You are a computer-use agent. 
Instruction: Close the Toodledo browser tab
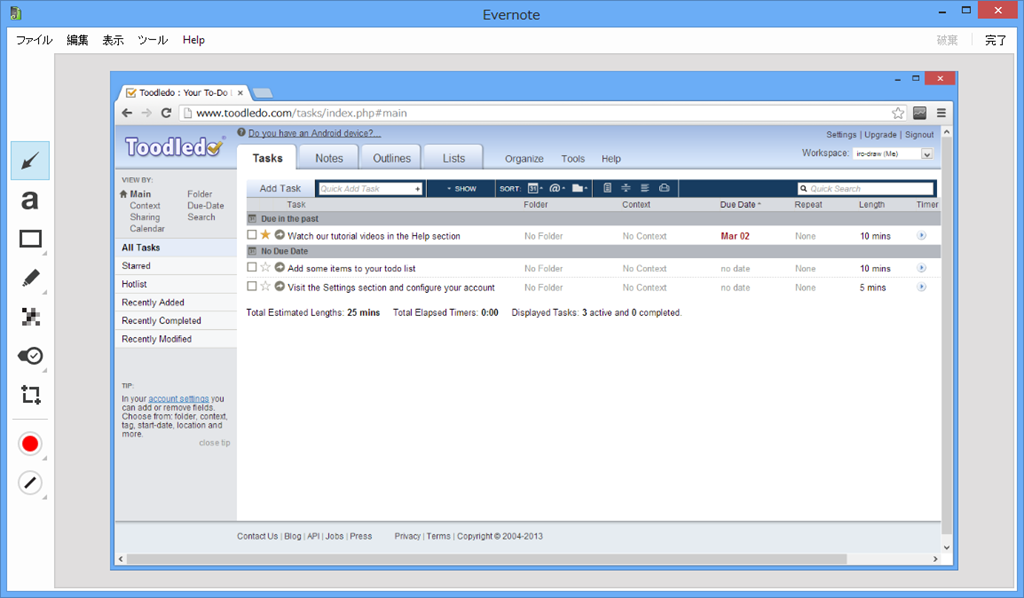click(240, 93)
